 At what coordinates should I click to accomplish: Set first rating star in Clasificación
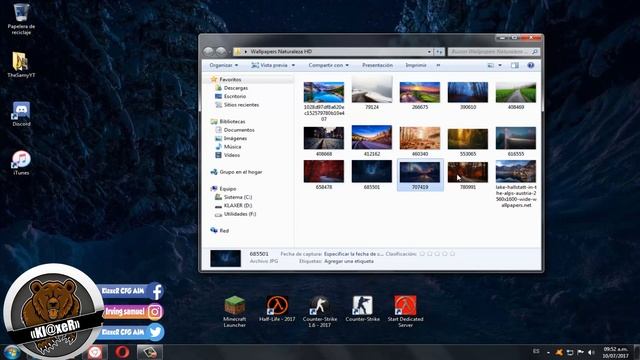point(422,254)
